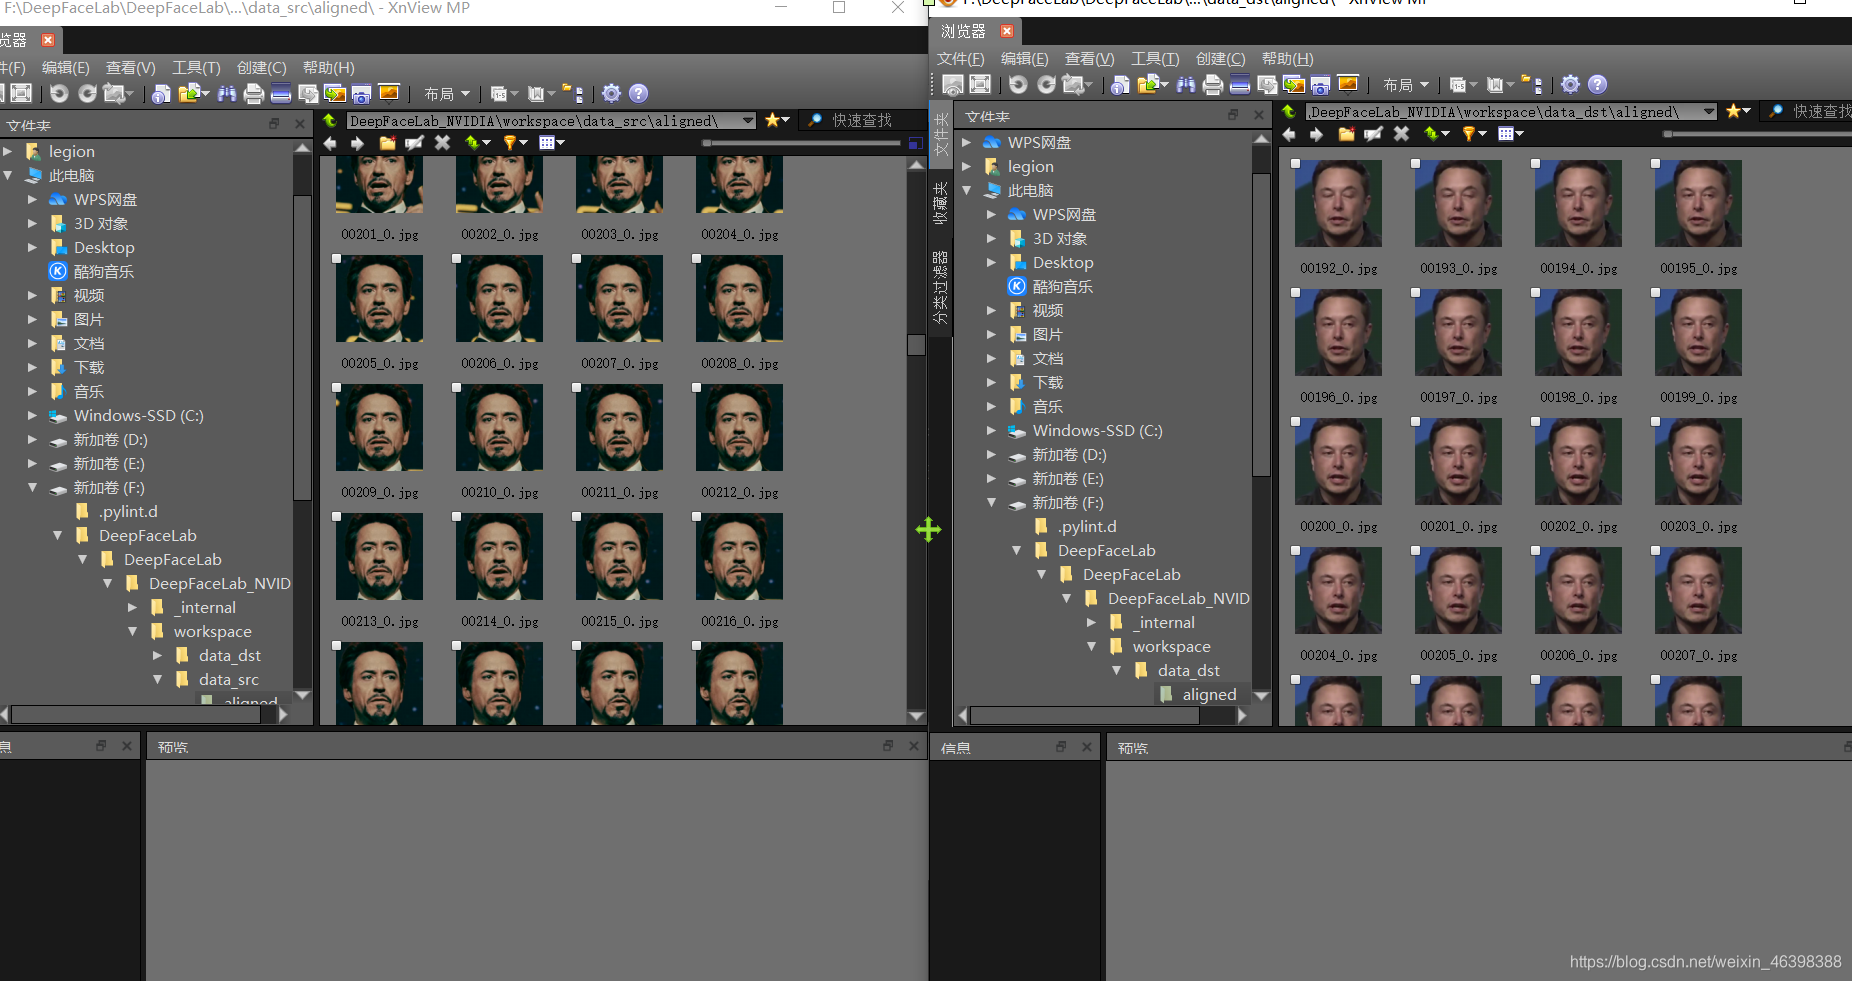Rotate right in the left XnView window
This screenshot has width=1852, height=981.
[x=88, y=93]
